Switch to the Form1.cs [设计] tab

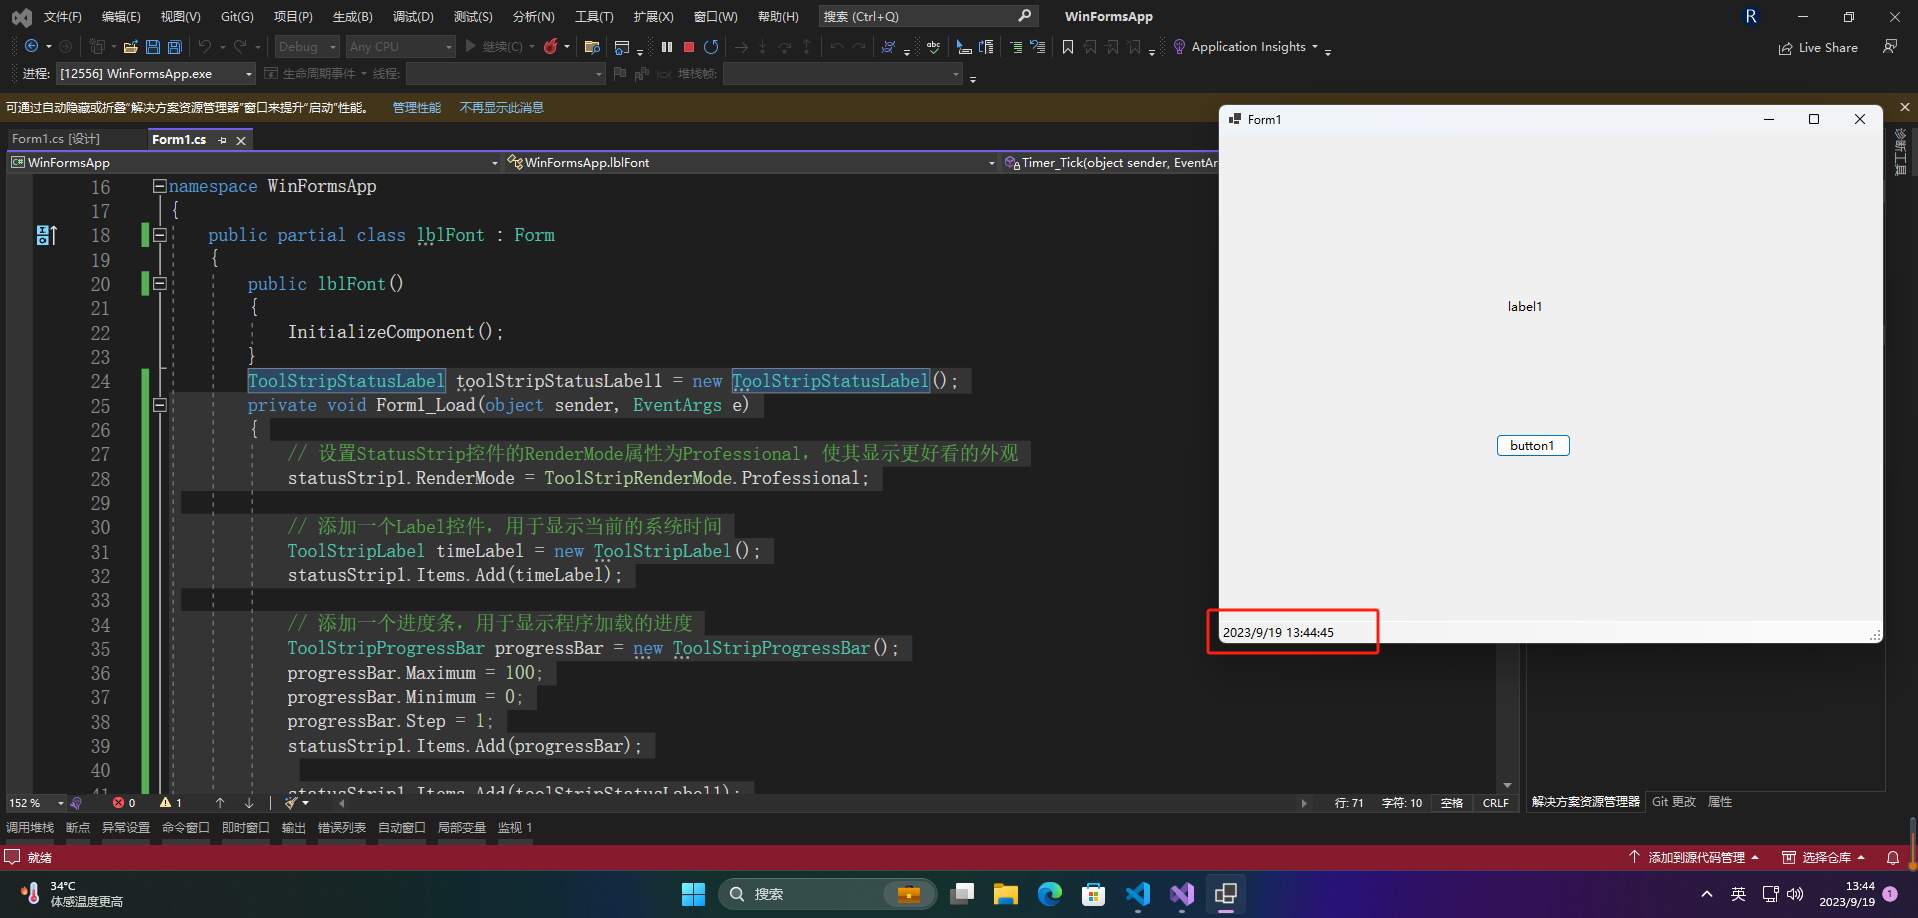(56, 139)
